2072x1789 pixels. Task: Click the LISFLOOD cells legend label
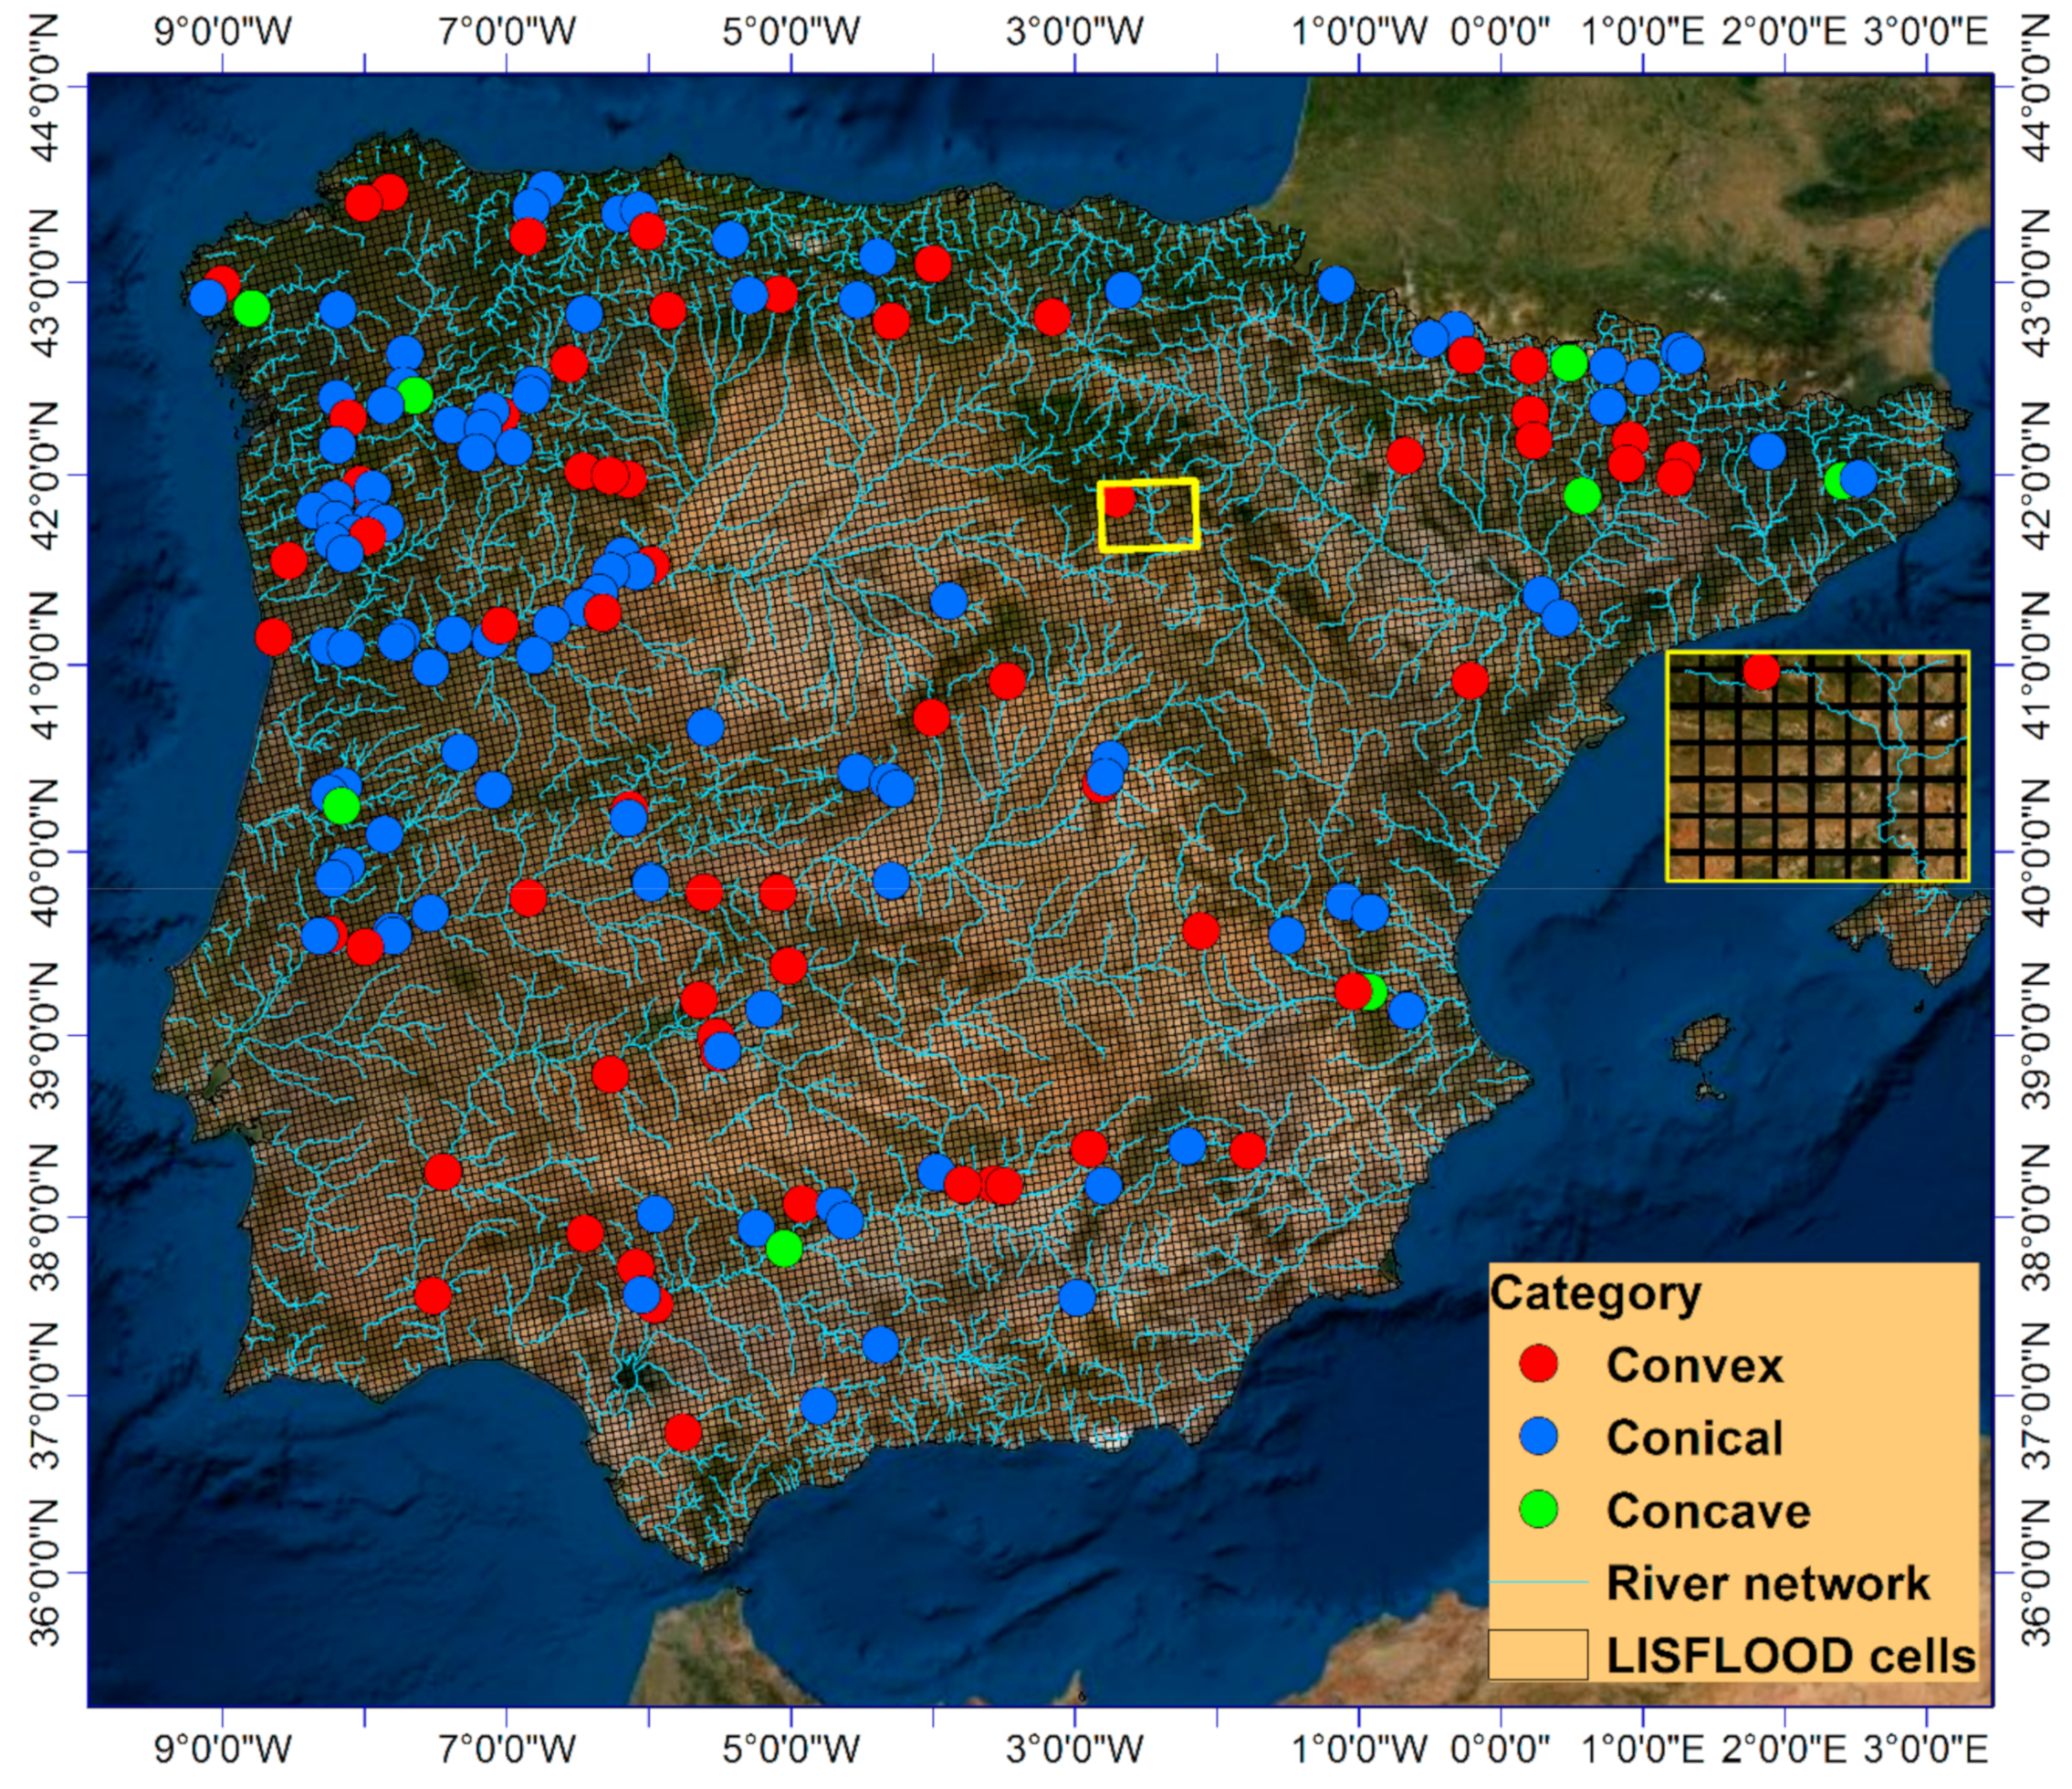[1790, 1656]
